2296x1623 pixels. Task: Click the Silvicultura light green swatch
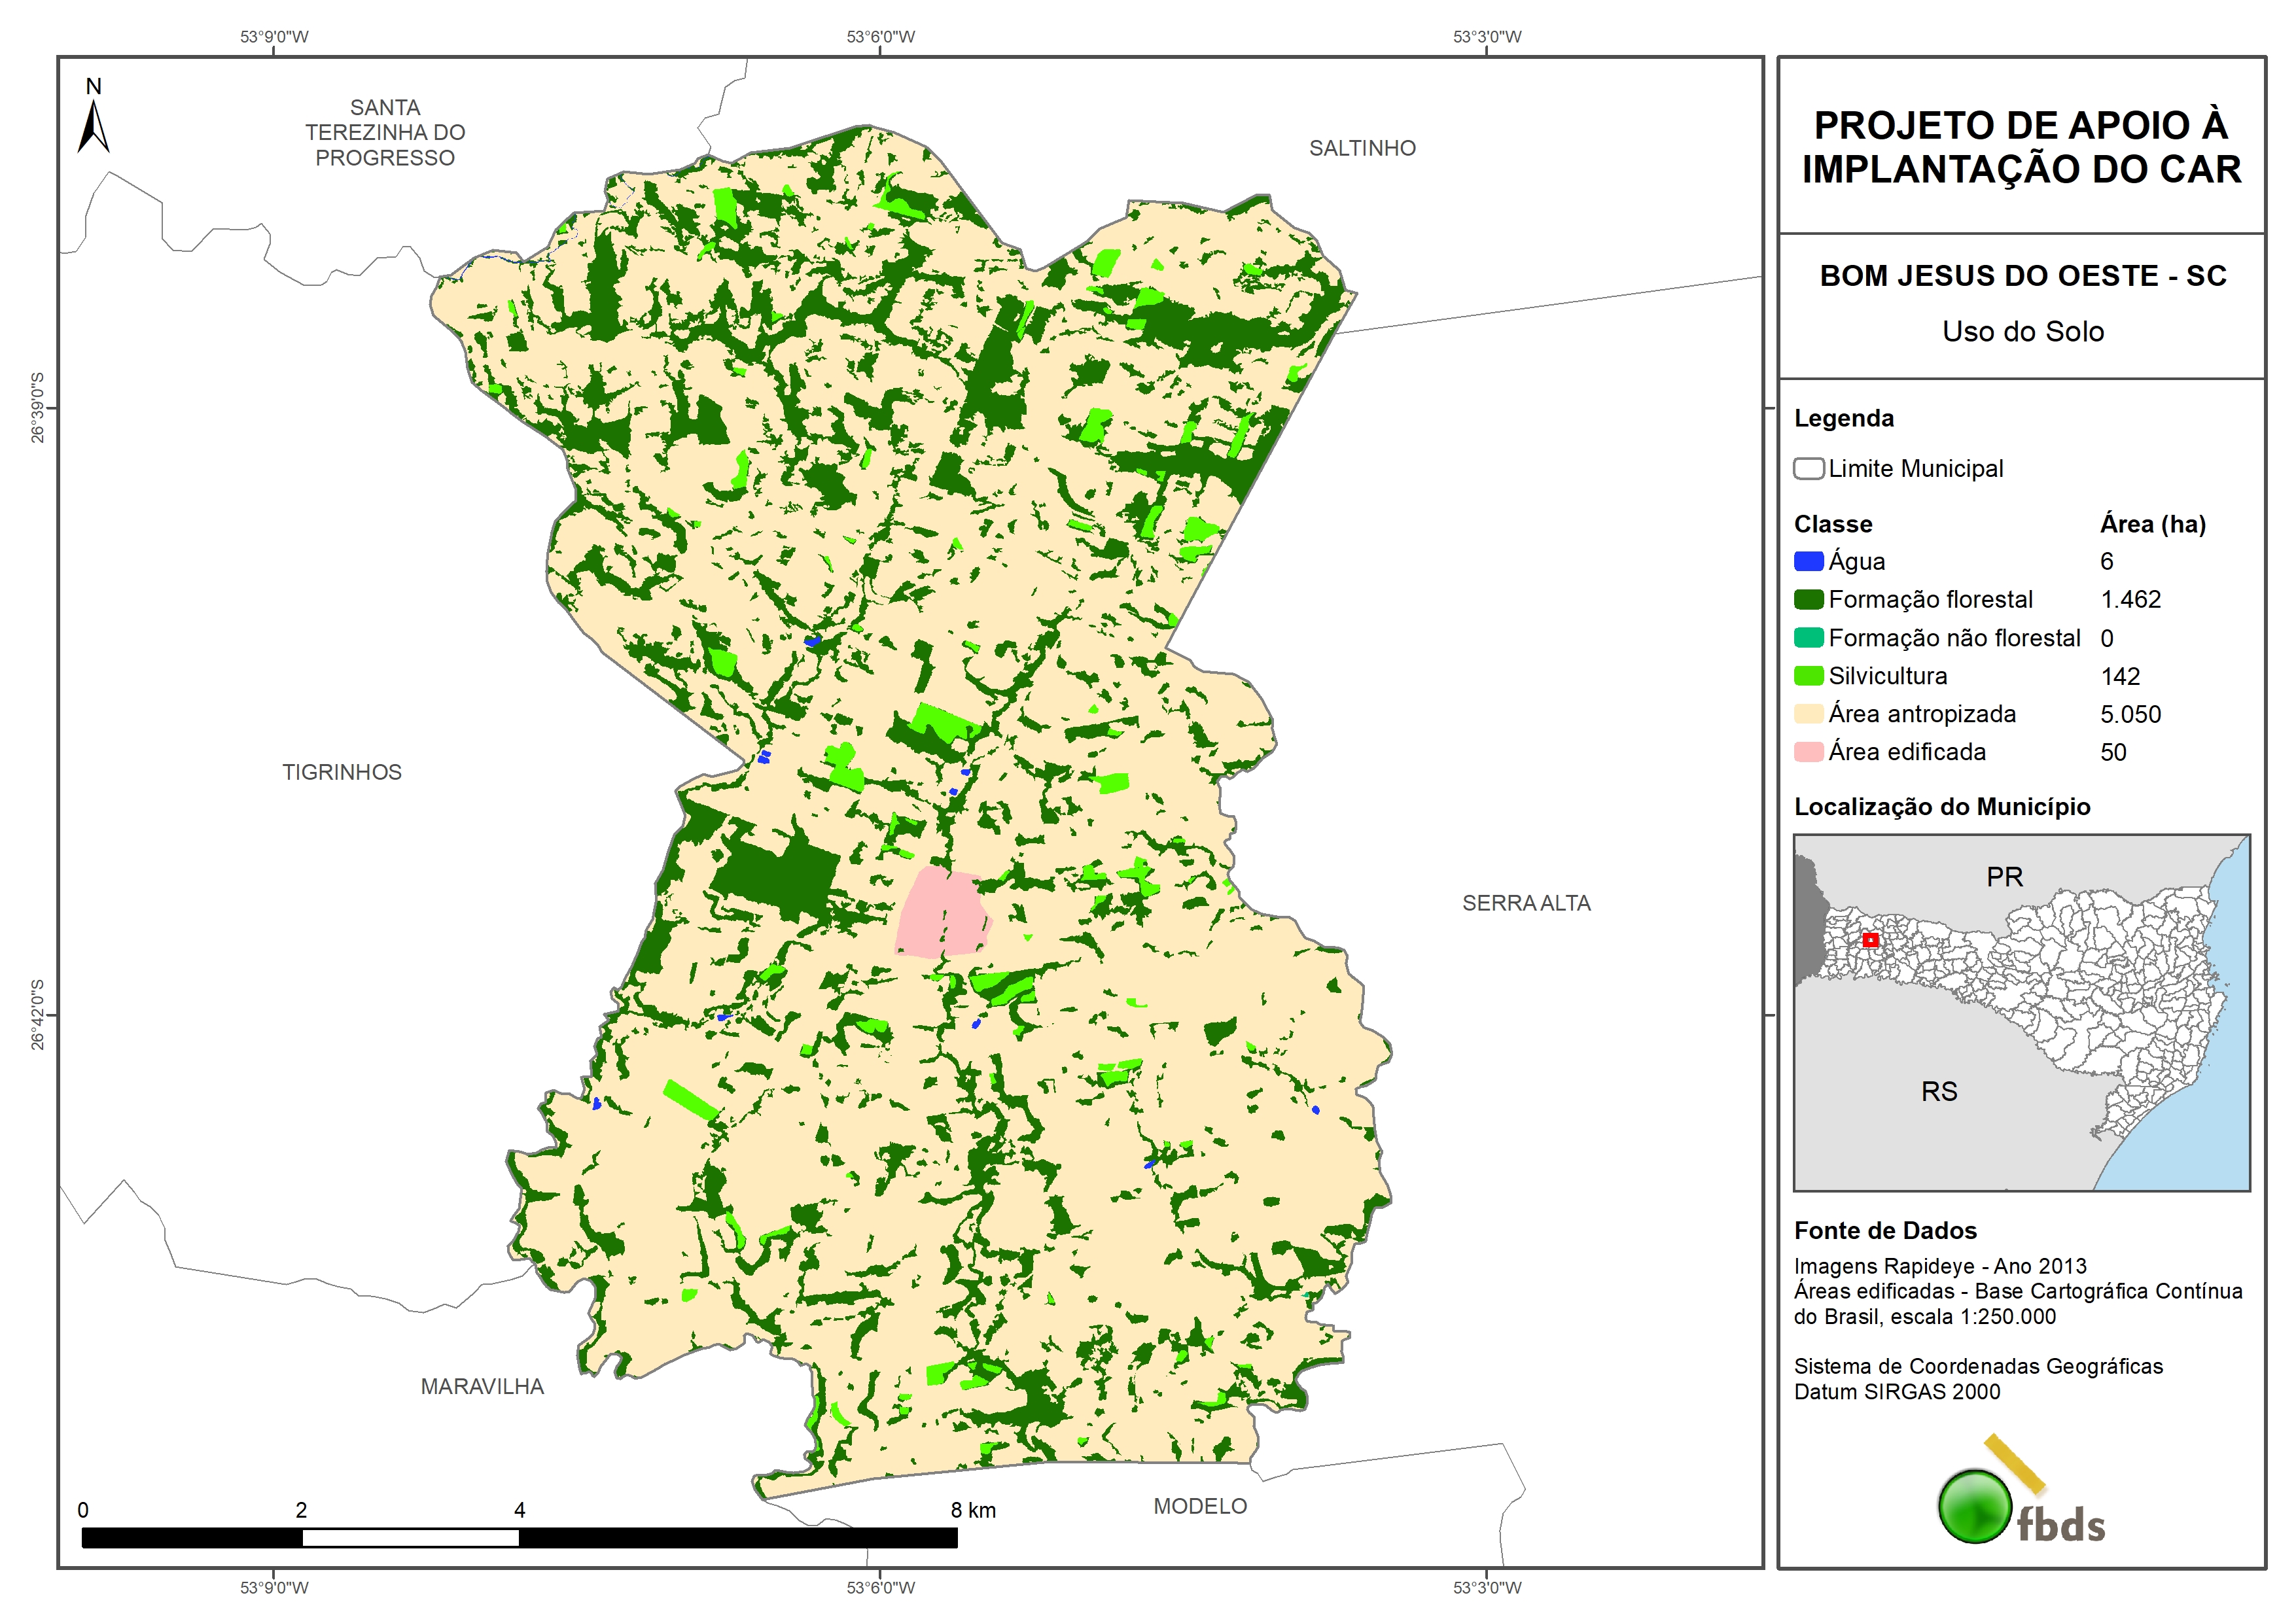(1808, 676)
